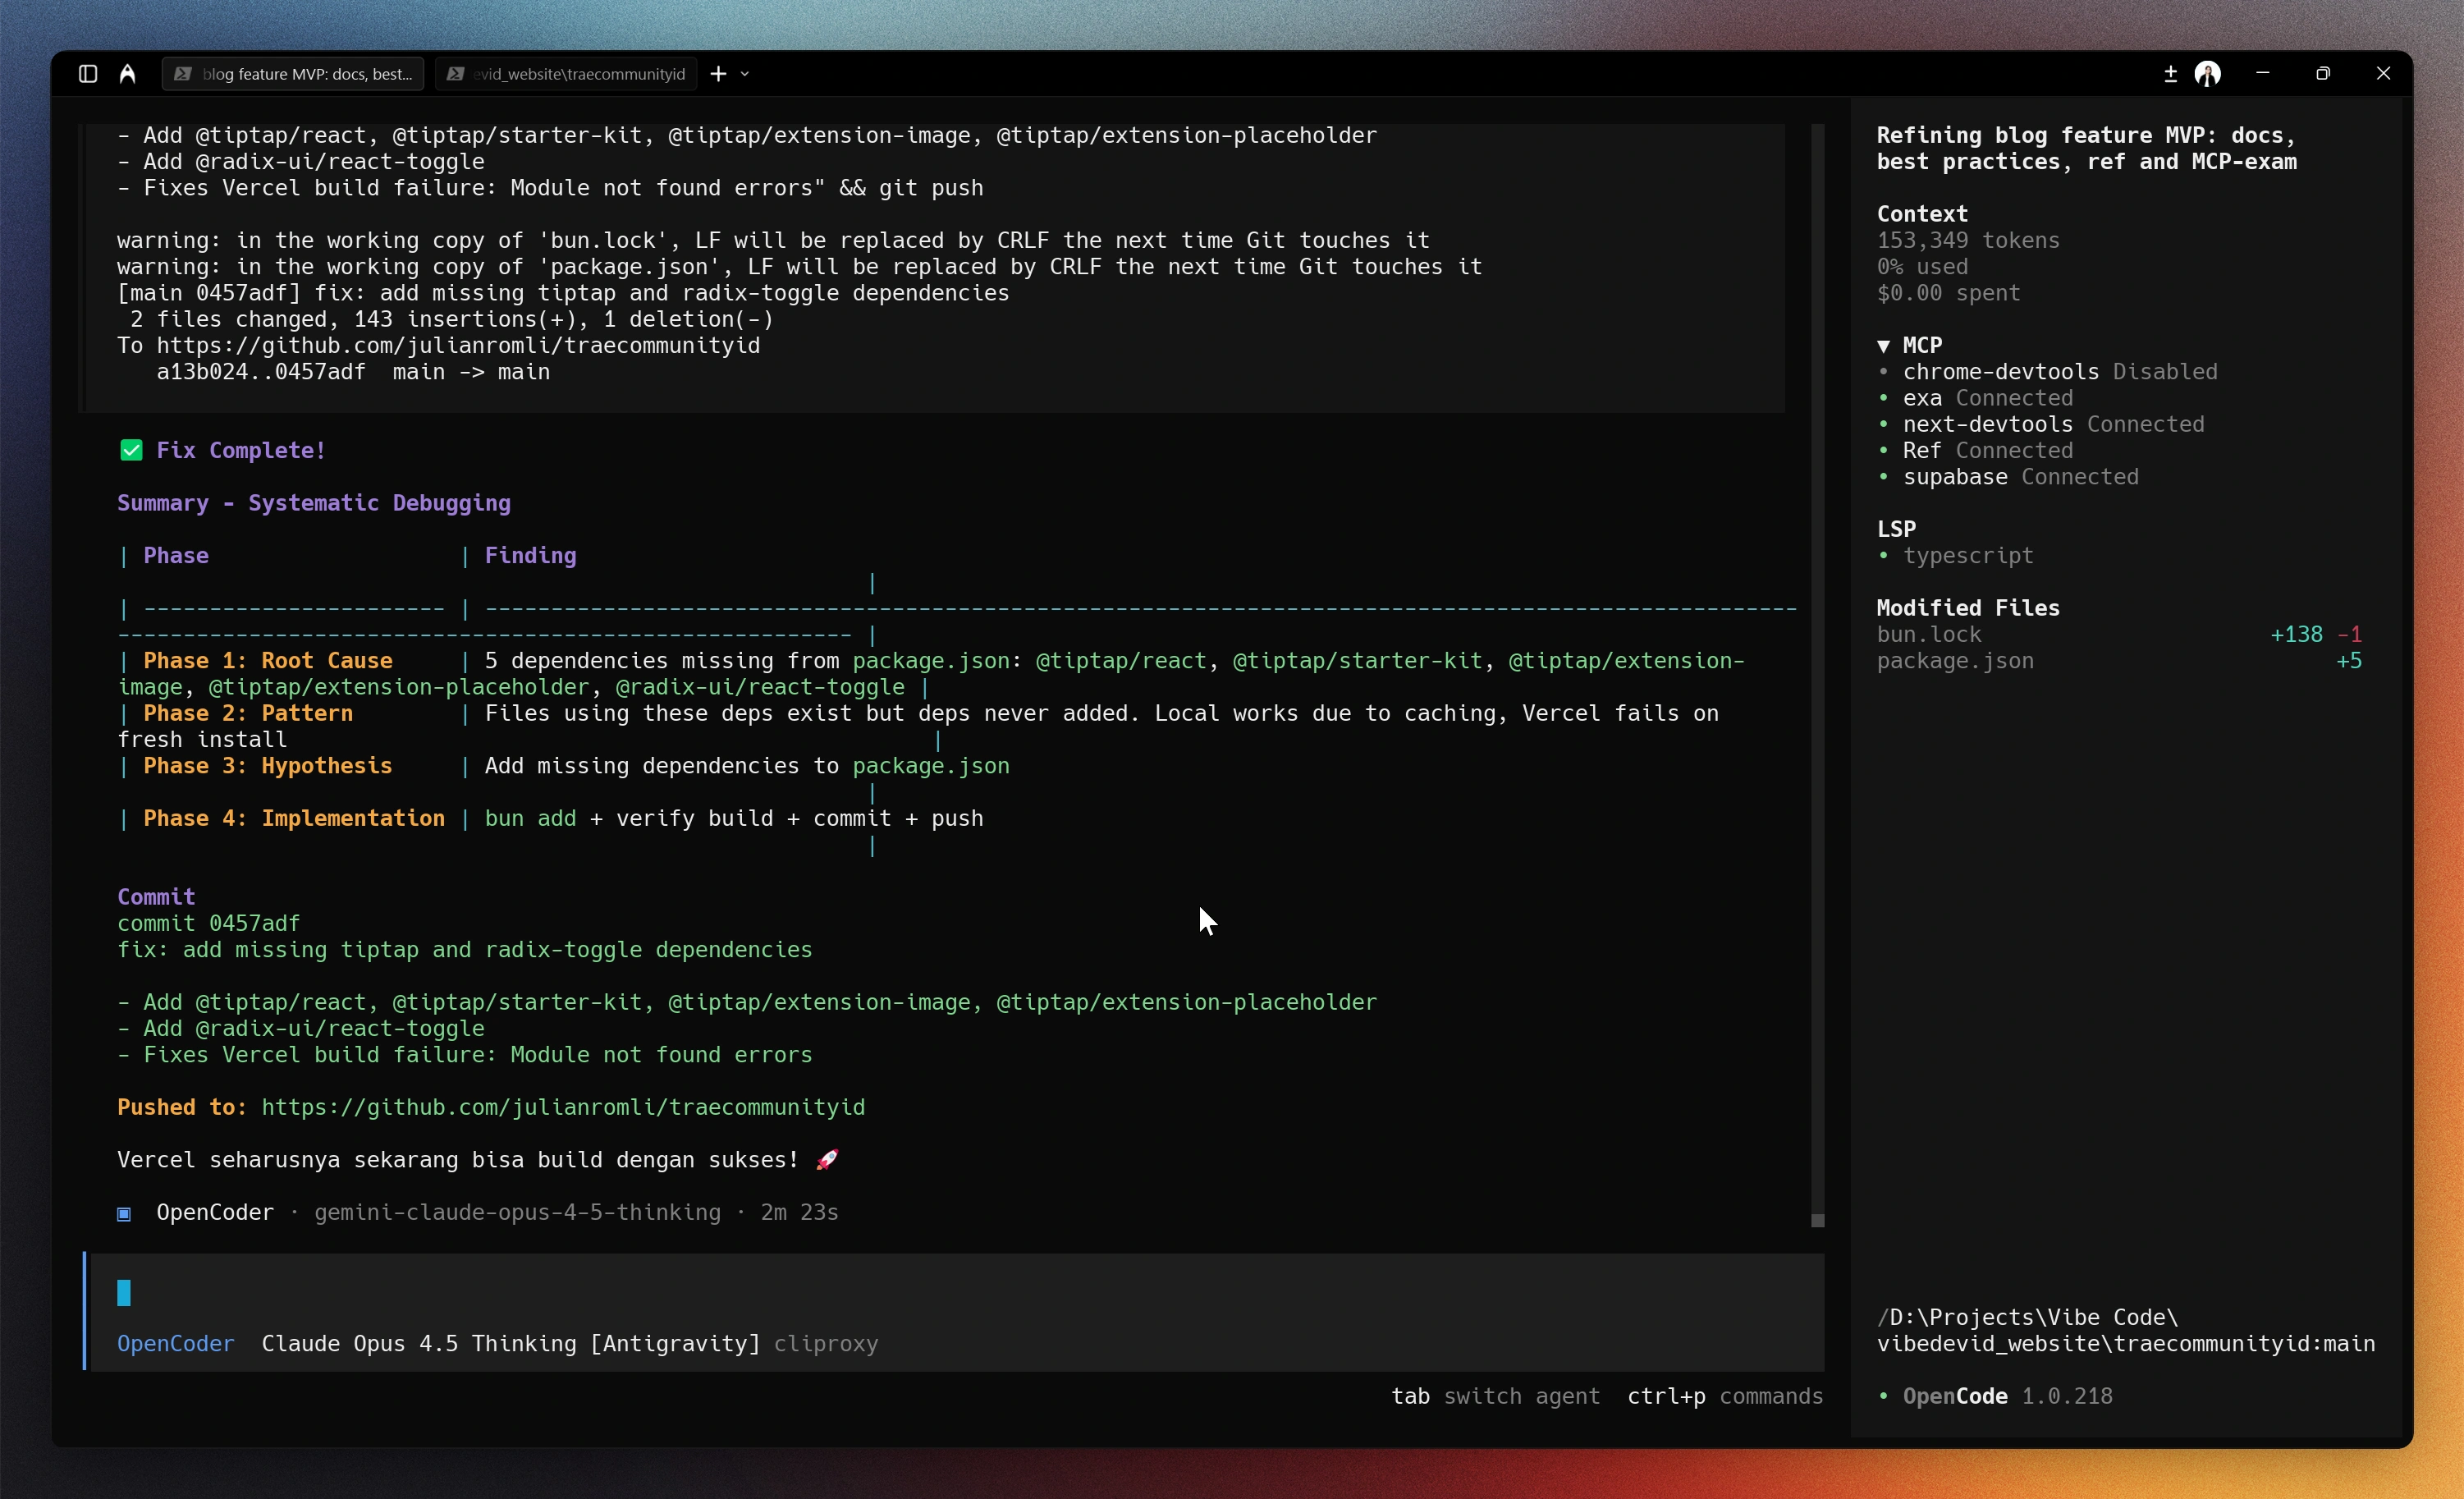Open the tab list chevron dropdown

click(x=745, y=73)
